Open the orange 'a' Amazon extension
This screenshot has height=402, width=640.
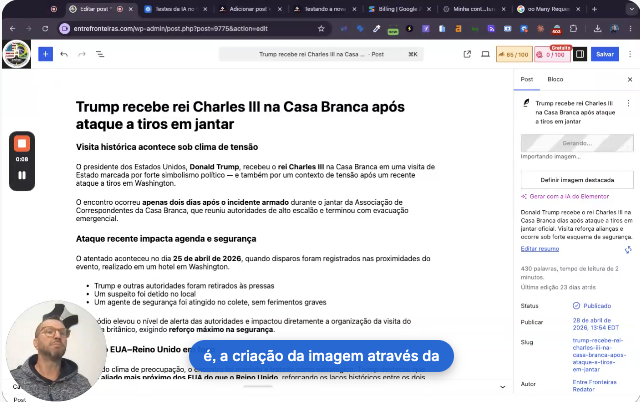(x=458, y=29)
